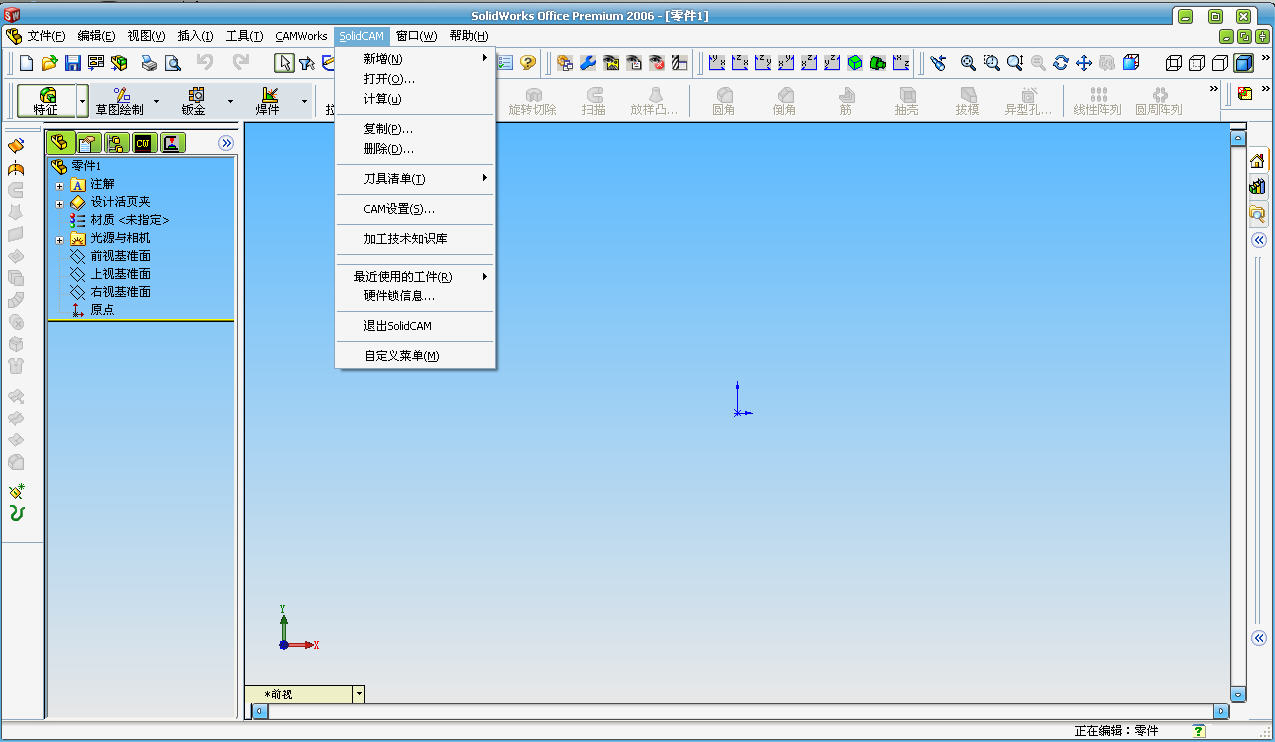Expand the 注解 tree node
This screenshot has width=1275, height=742.
click(59, 185)
